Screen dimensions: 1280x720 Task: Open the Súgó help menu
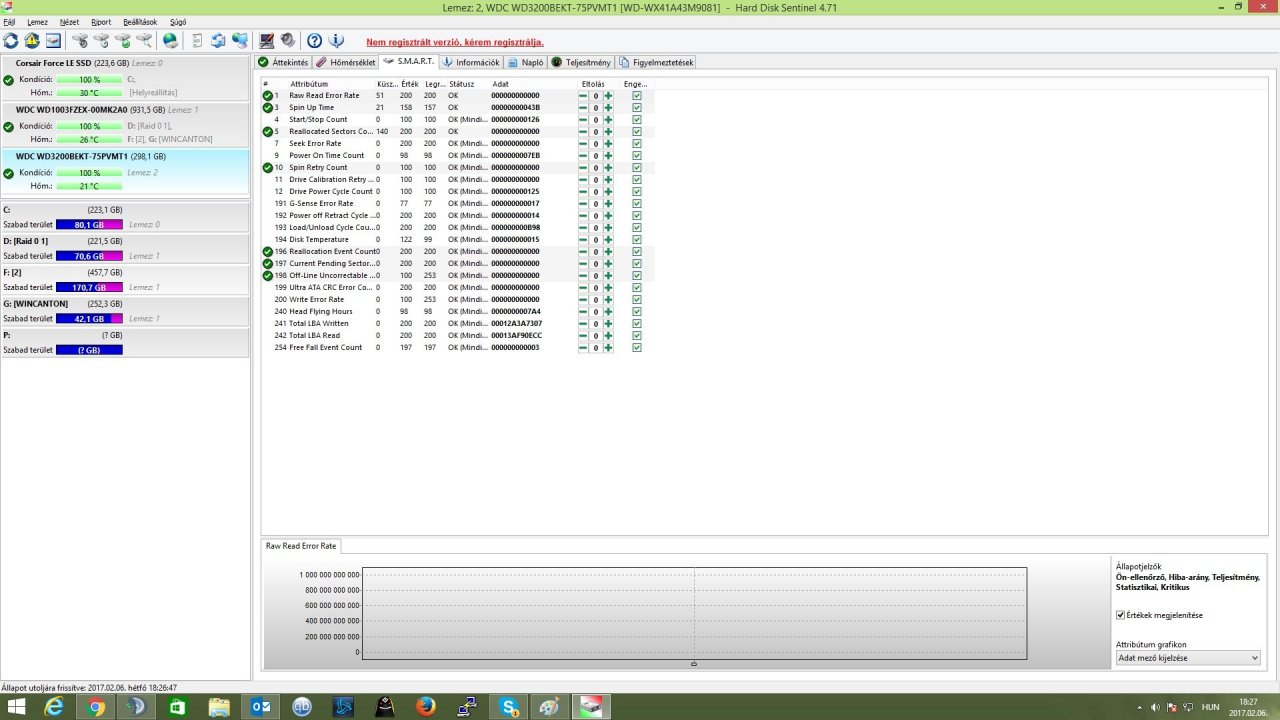pos(178,22)
